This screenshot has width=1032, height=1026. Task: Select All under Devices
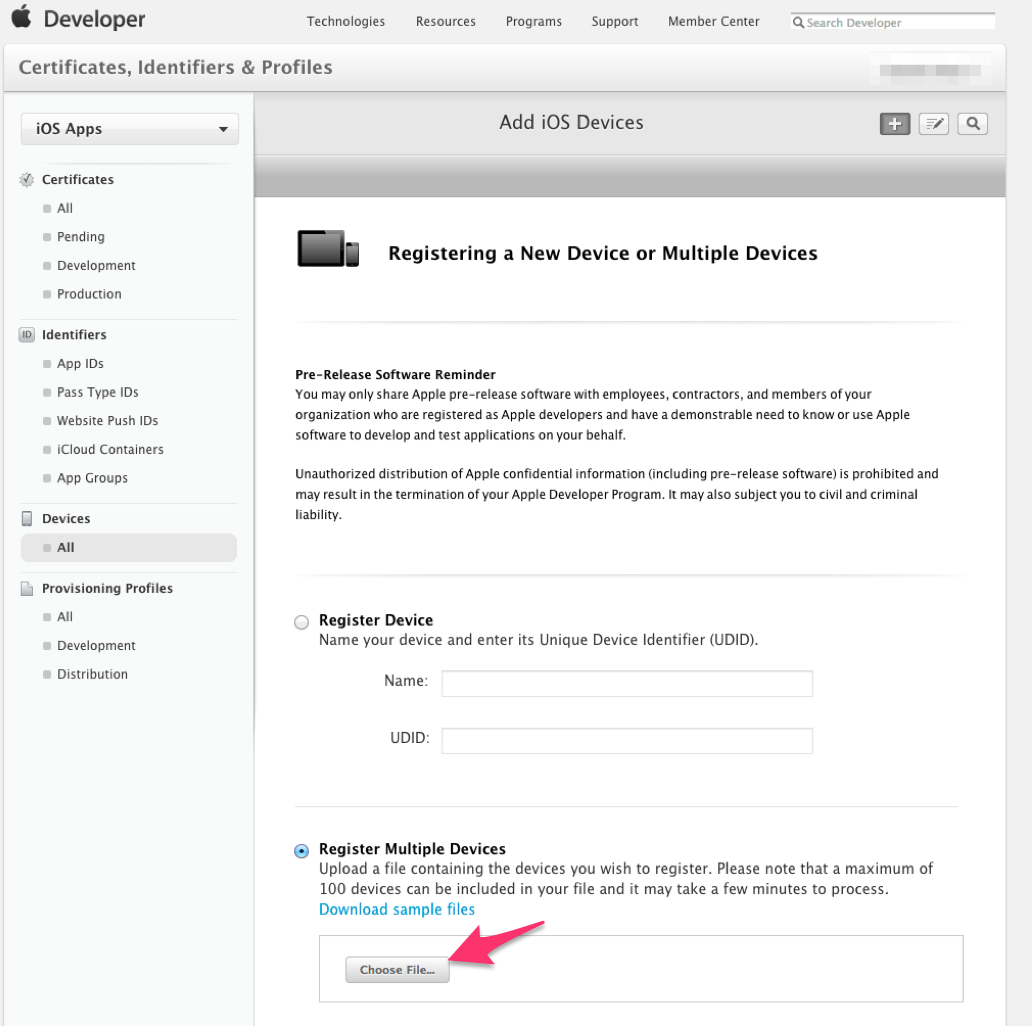point(129,548)
